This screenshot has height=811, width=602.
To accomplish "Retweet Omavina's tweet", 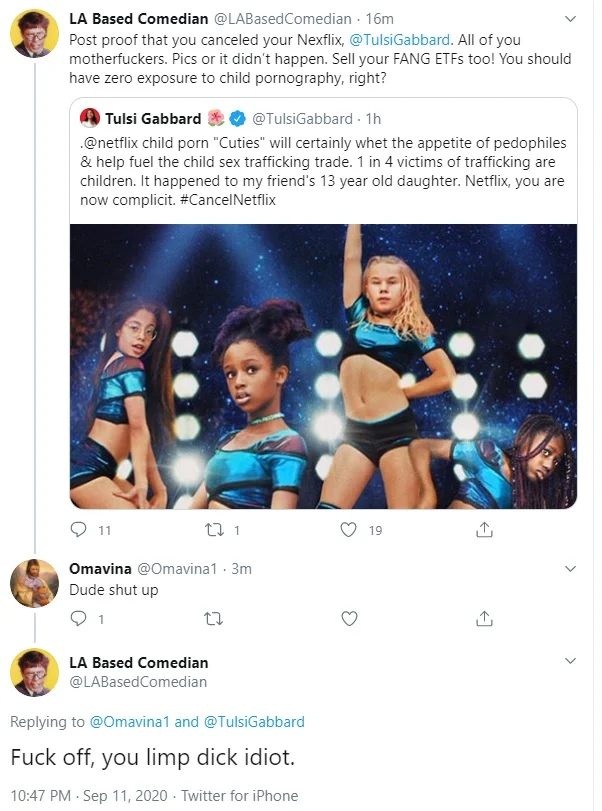I will [x=214, y=619].
